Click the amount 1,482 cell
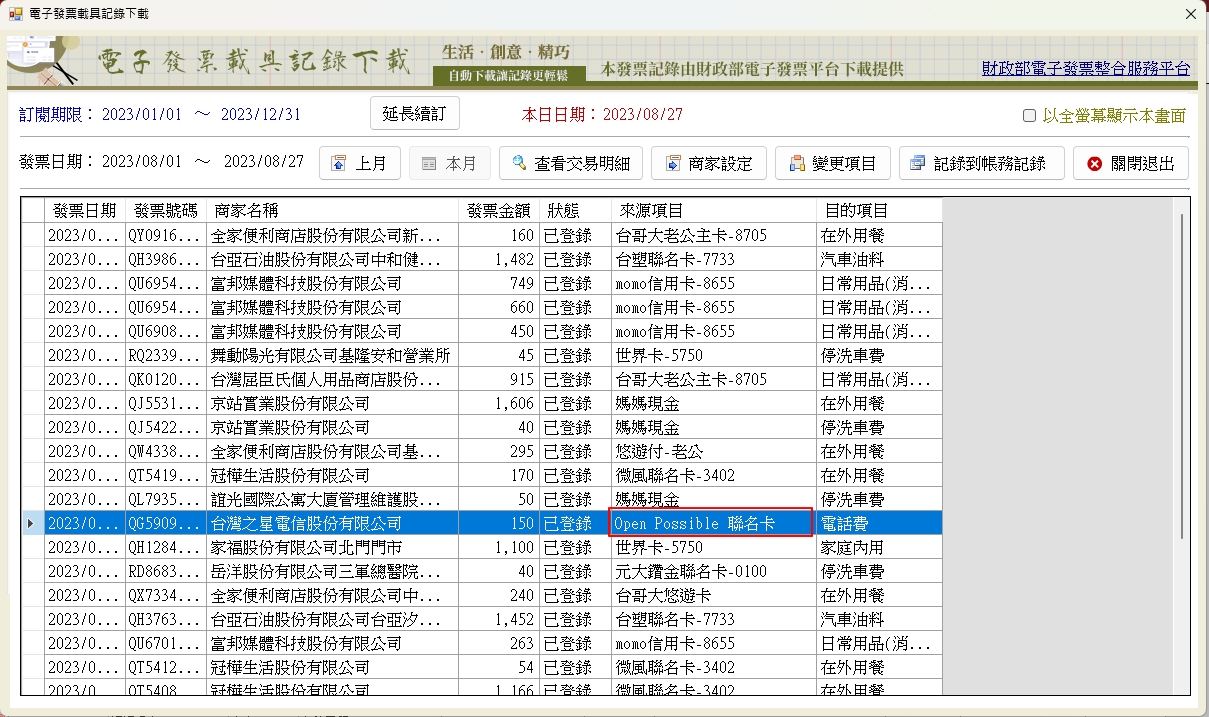 (499, 259)
